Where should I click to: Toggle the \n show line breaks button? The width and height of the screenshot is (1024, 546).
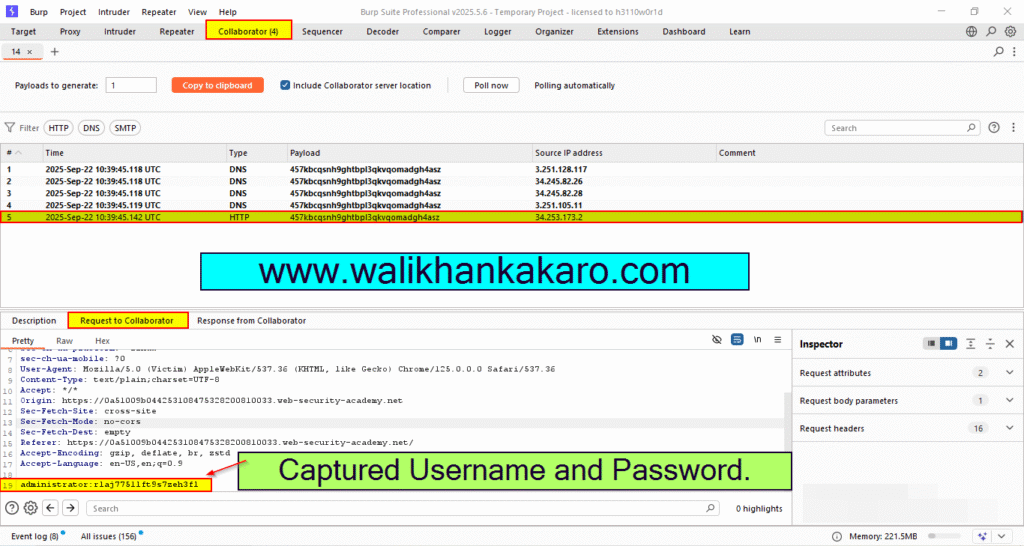point(758,340)
